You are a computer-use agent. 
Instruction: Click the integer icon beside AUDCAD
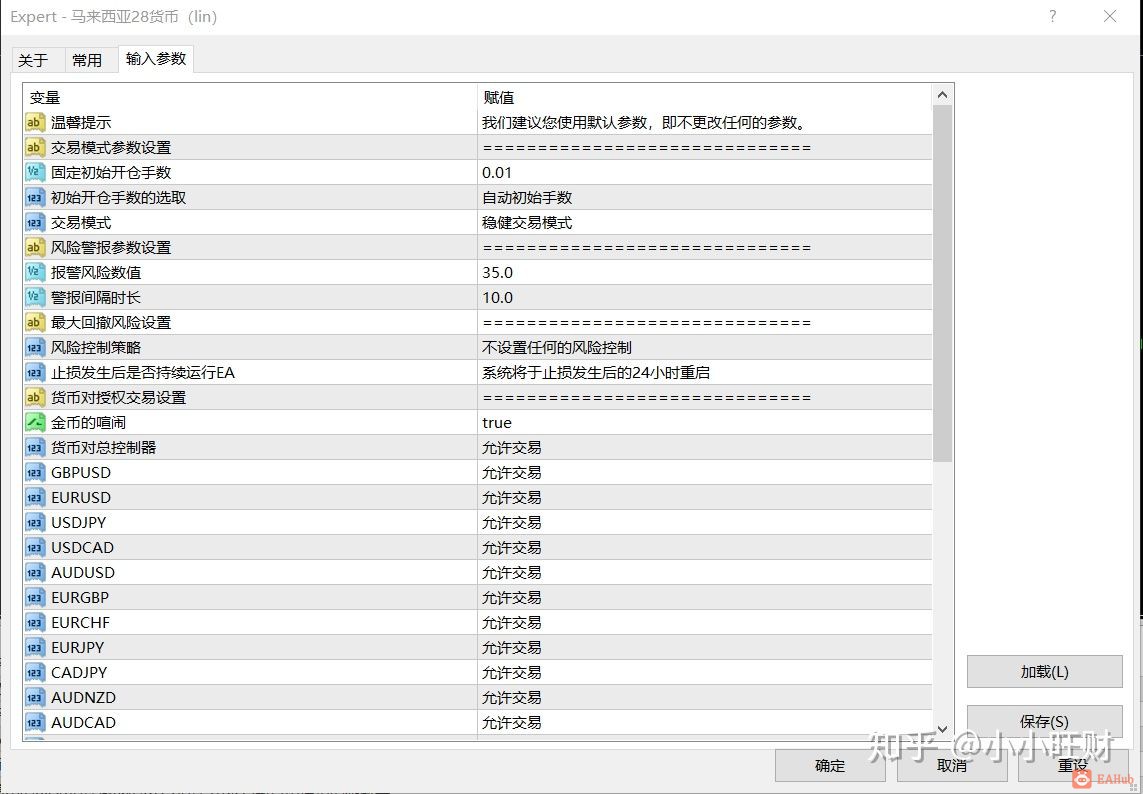point(35,723)
